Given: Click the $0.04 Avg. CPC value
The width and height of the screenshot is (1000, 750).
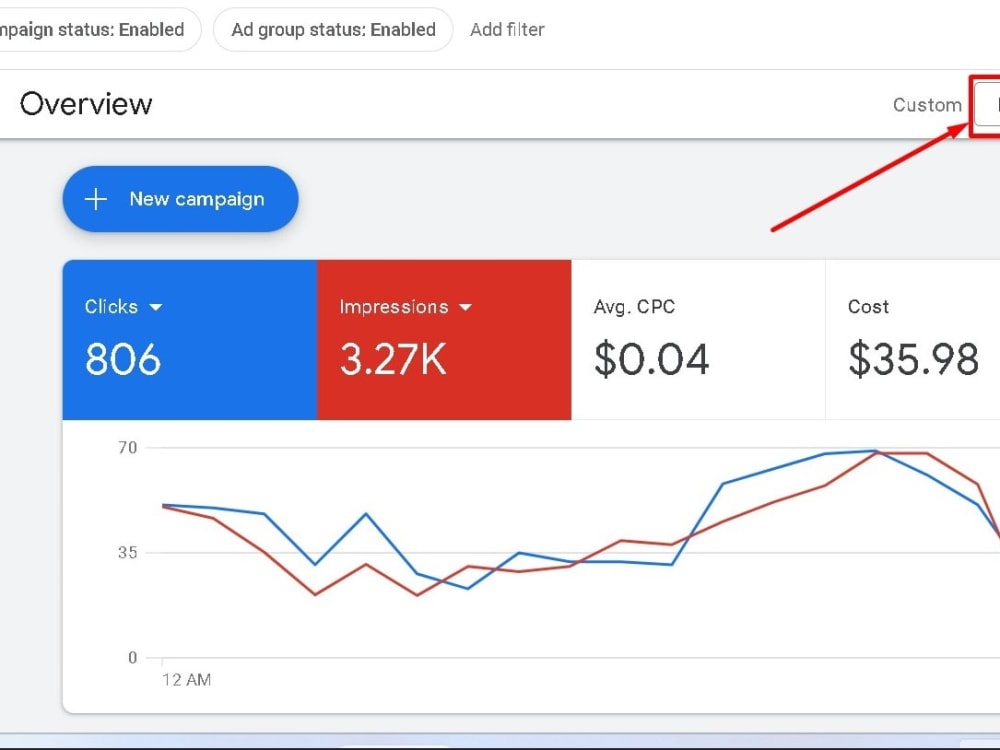Looking at the screenshot, I should coord(651,359).
